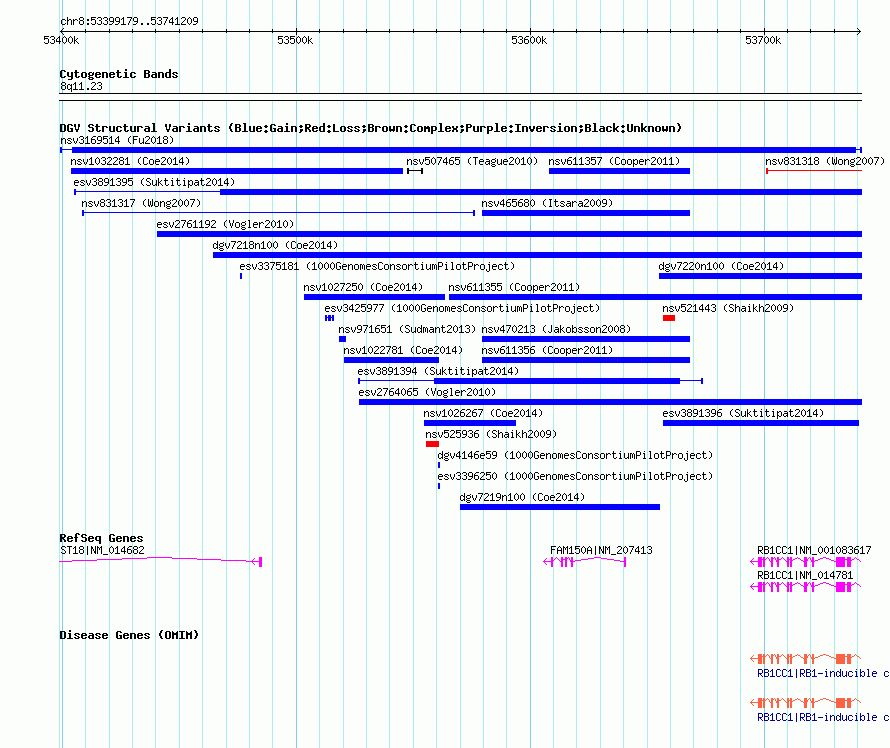The image size is (890, 748).
Task: Open the nsv611356 (Cooper2011) variant label
Action: 547,350
